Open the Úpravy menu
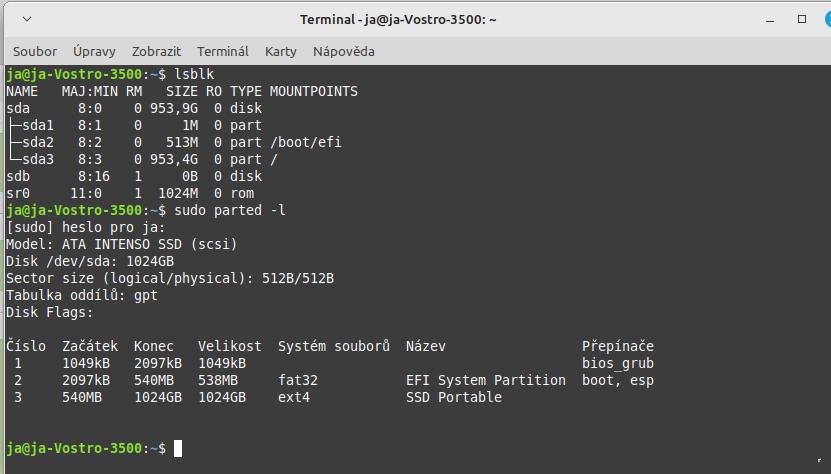This screenshot has width=831, height=474. pyautogui.click(x=94, y=51)
